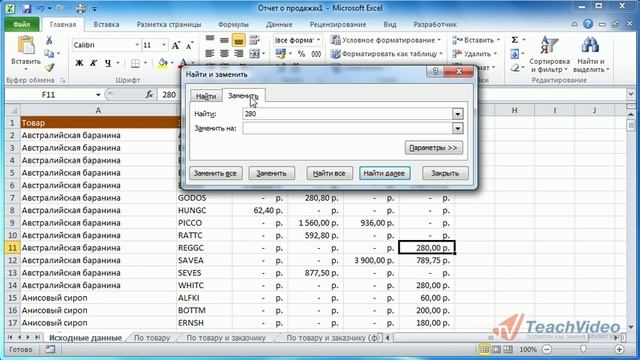Screen dimensions: 640x360
Task: Apply thousands separator 000 format
Action: click(x=316, y=54)
